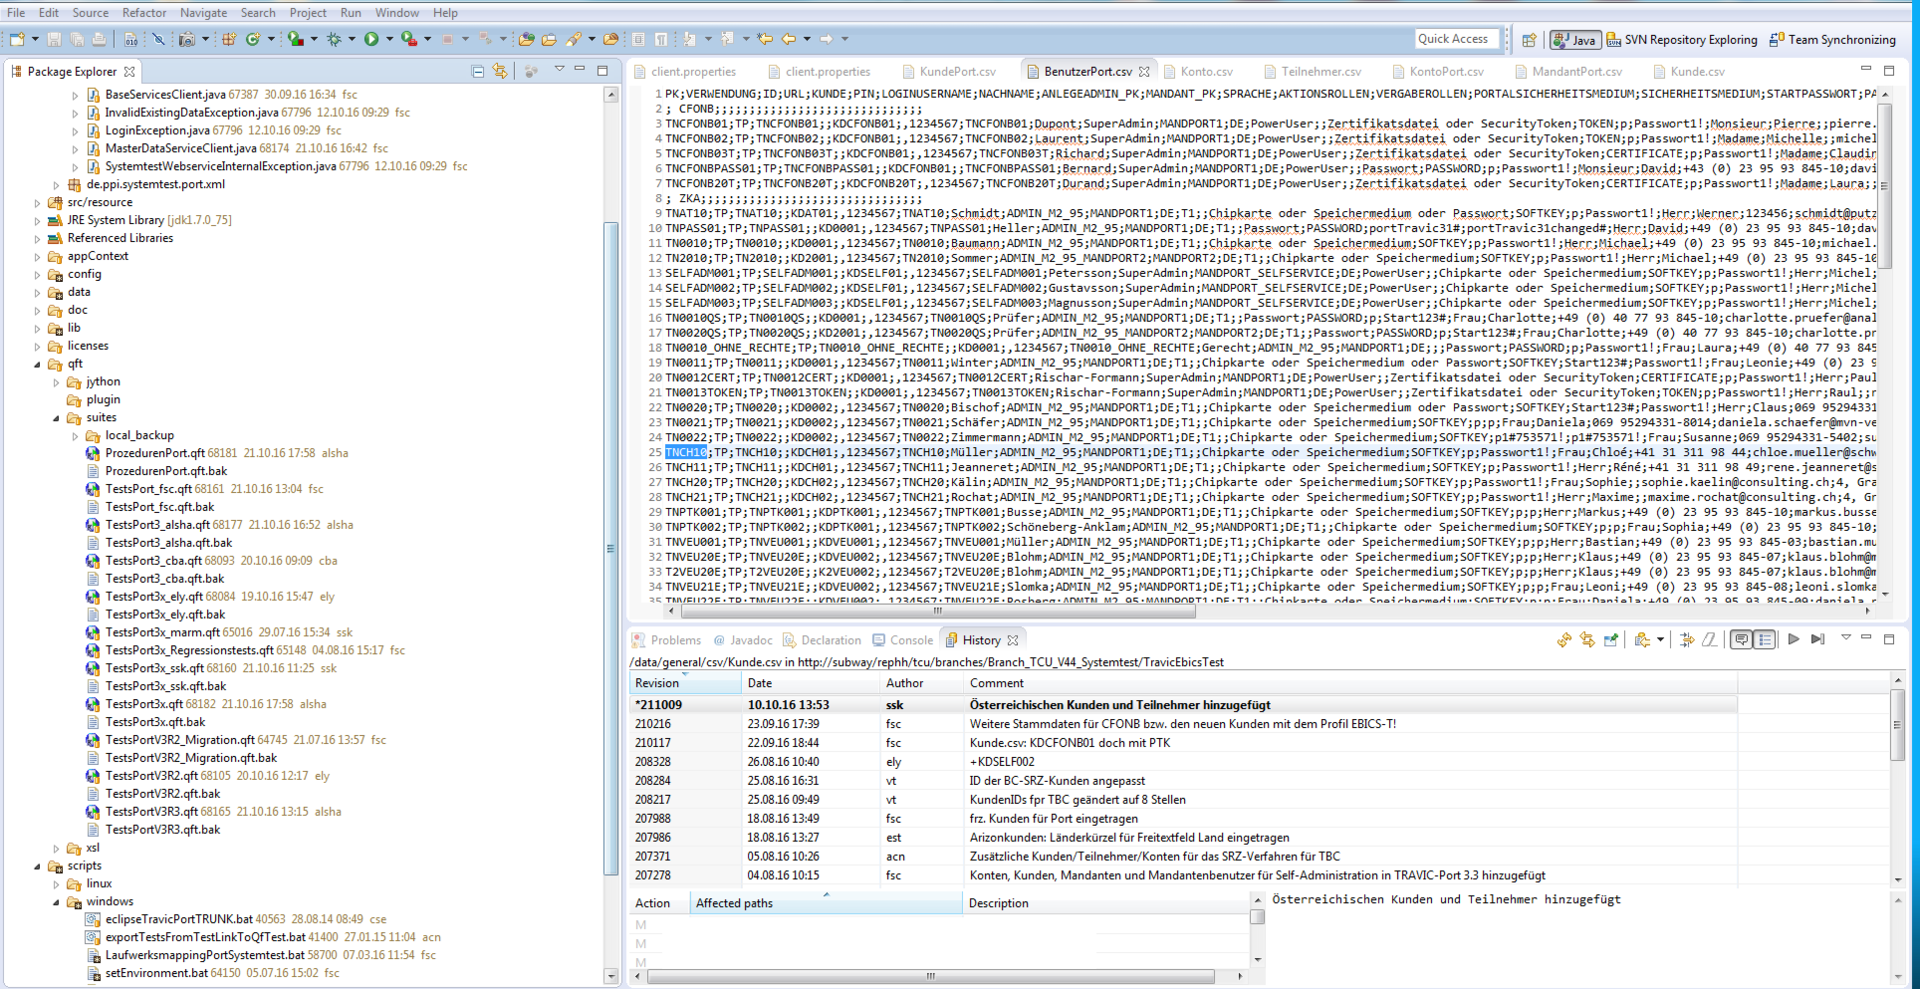1920x989 pixels.
Task: Toggle Link with Editor in History view
Action: click(x=1587, y=640)
